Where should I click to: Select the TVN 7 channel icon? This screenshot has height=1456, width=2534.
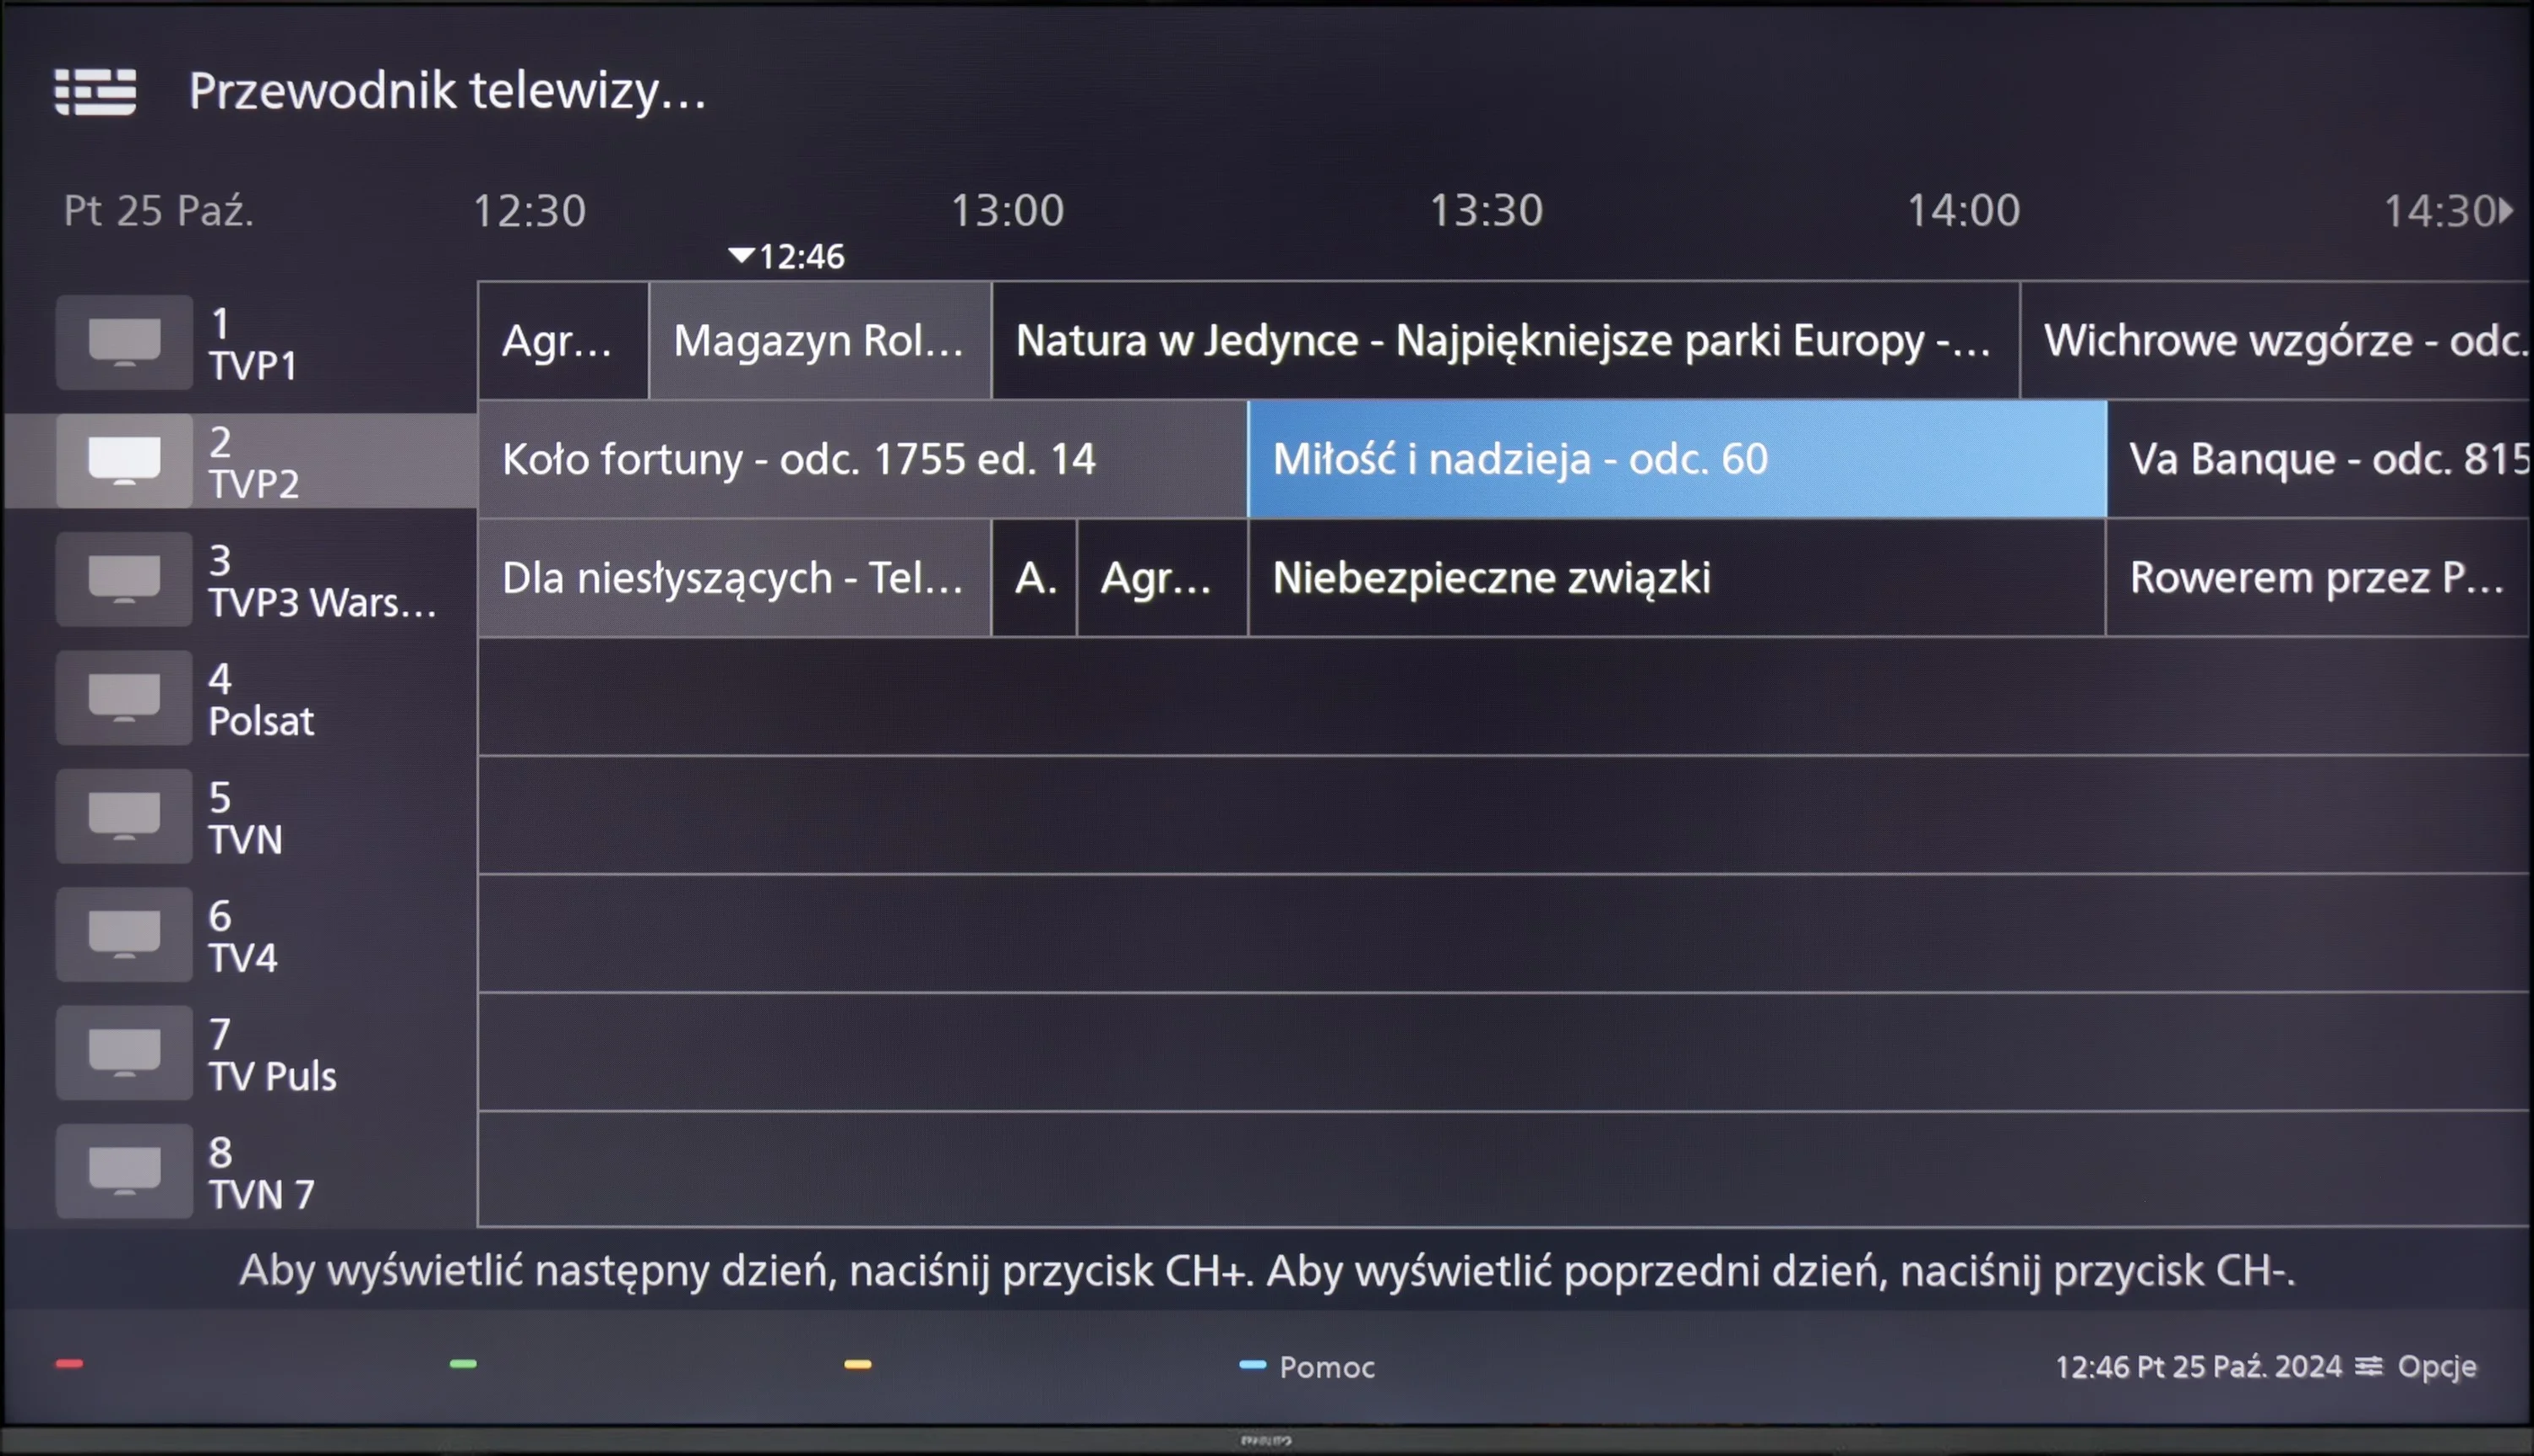click(124, 1171)
